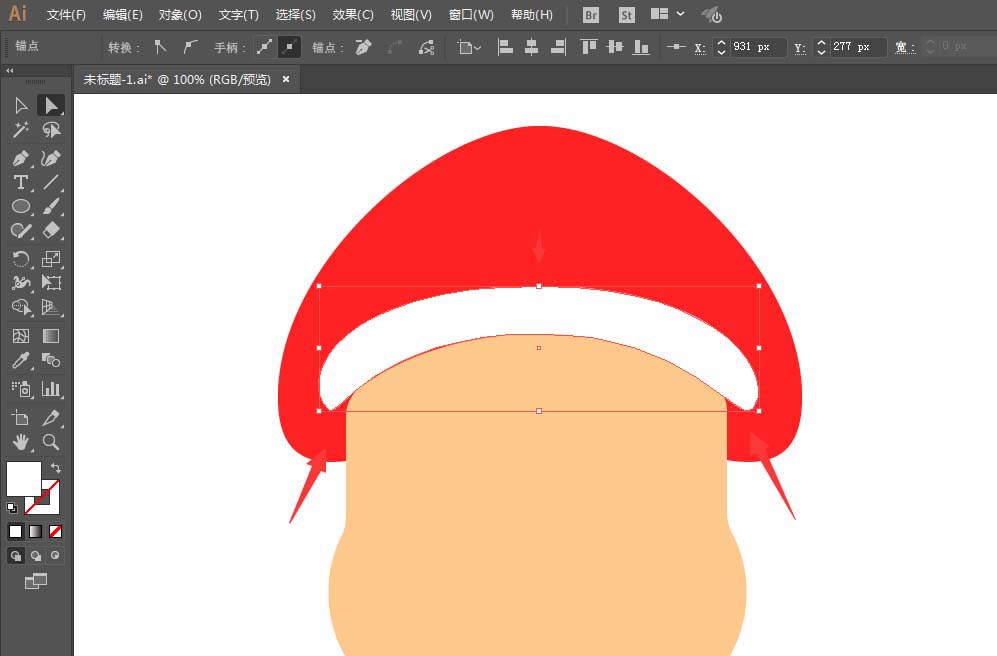
Task: Open the 编辑(E) menu
Action: point(123,15)
